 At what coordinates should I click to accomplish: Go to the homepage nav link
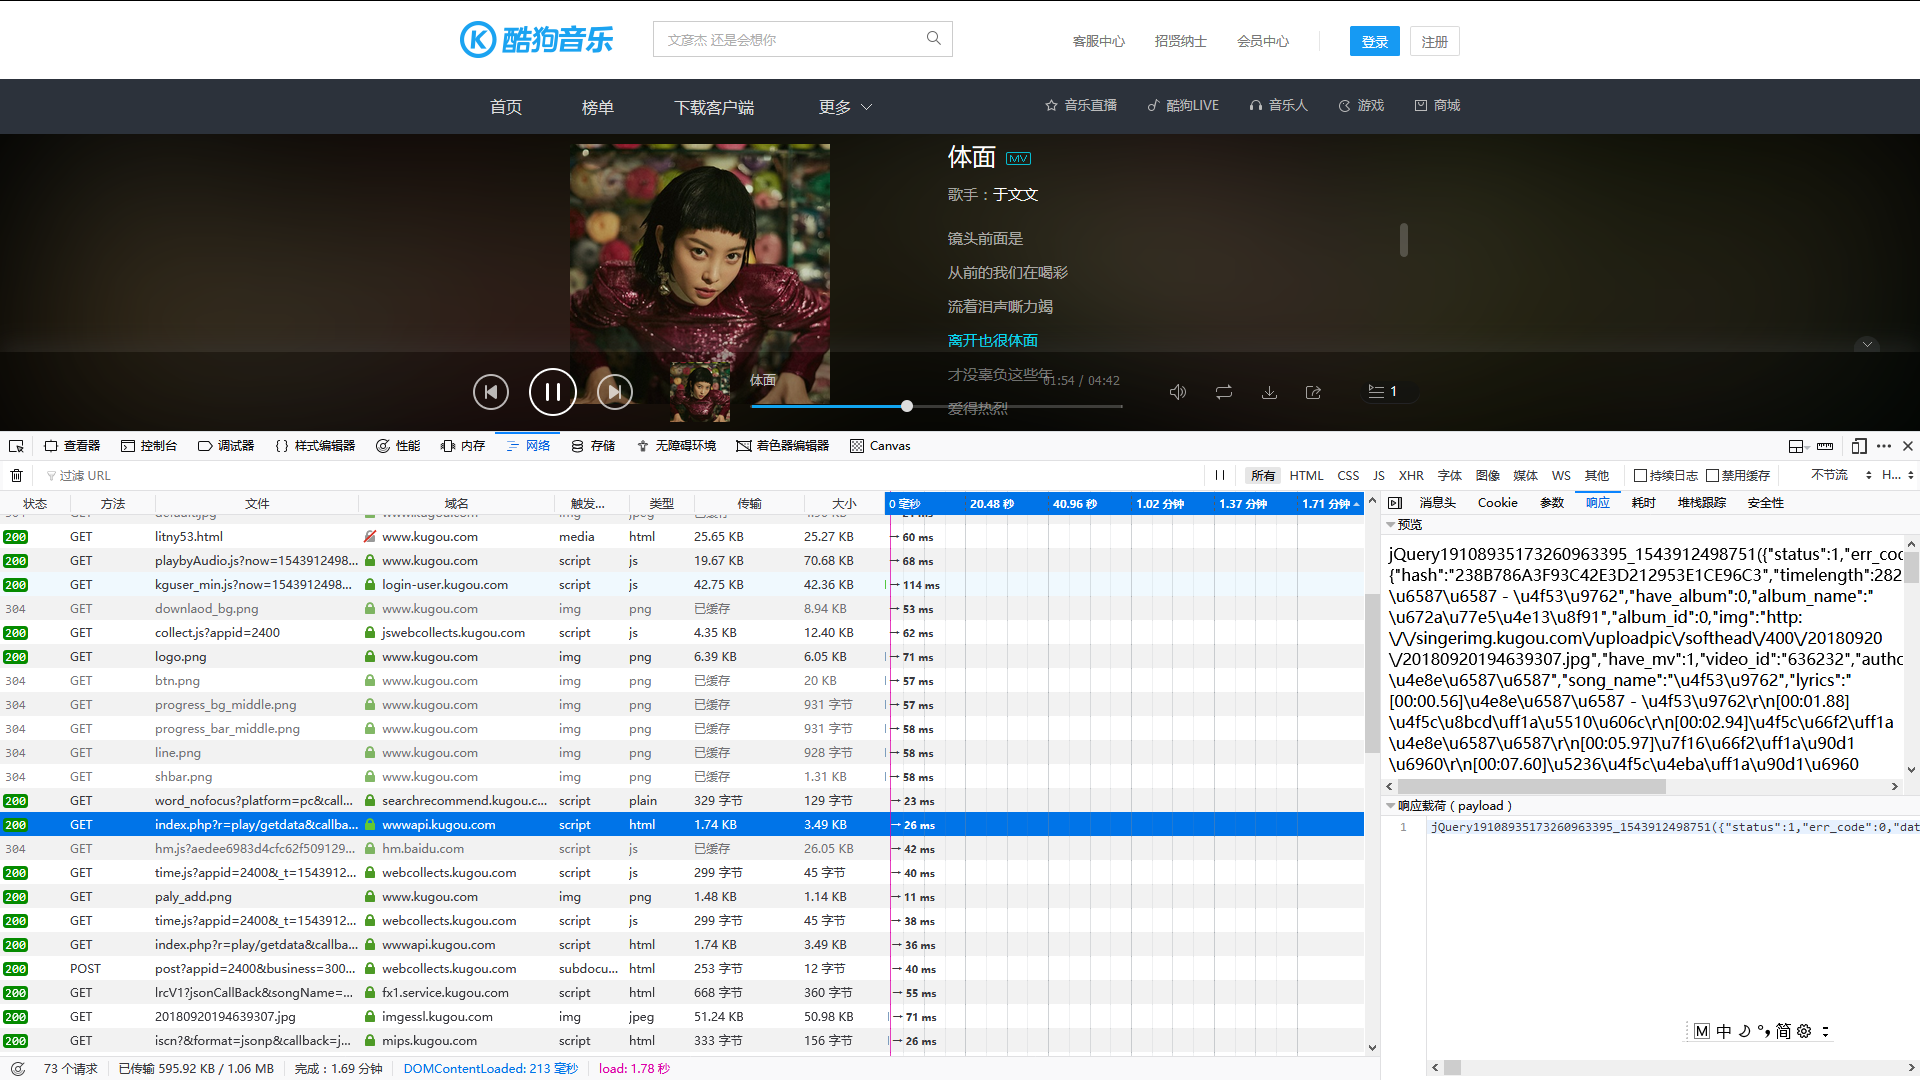506,107
